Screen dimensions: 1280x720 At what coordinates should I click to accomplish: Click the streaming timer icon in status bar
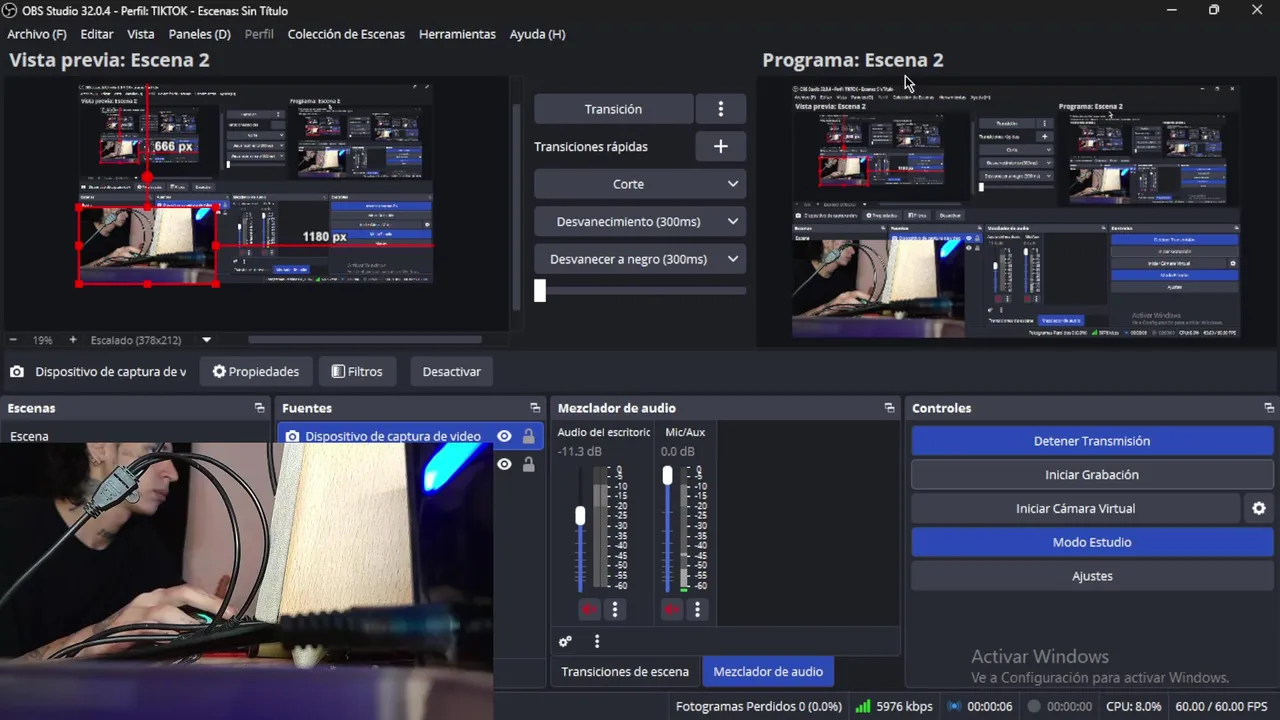[x=955, y=706]
